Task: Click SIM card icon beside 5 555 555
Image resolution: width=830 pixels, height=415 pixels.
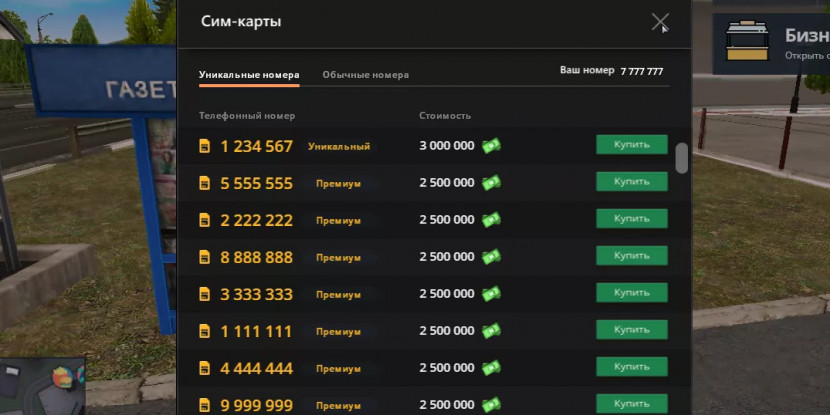Action: tap(205, 183)
